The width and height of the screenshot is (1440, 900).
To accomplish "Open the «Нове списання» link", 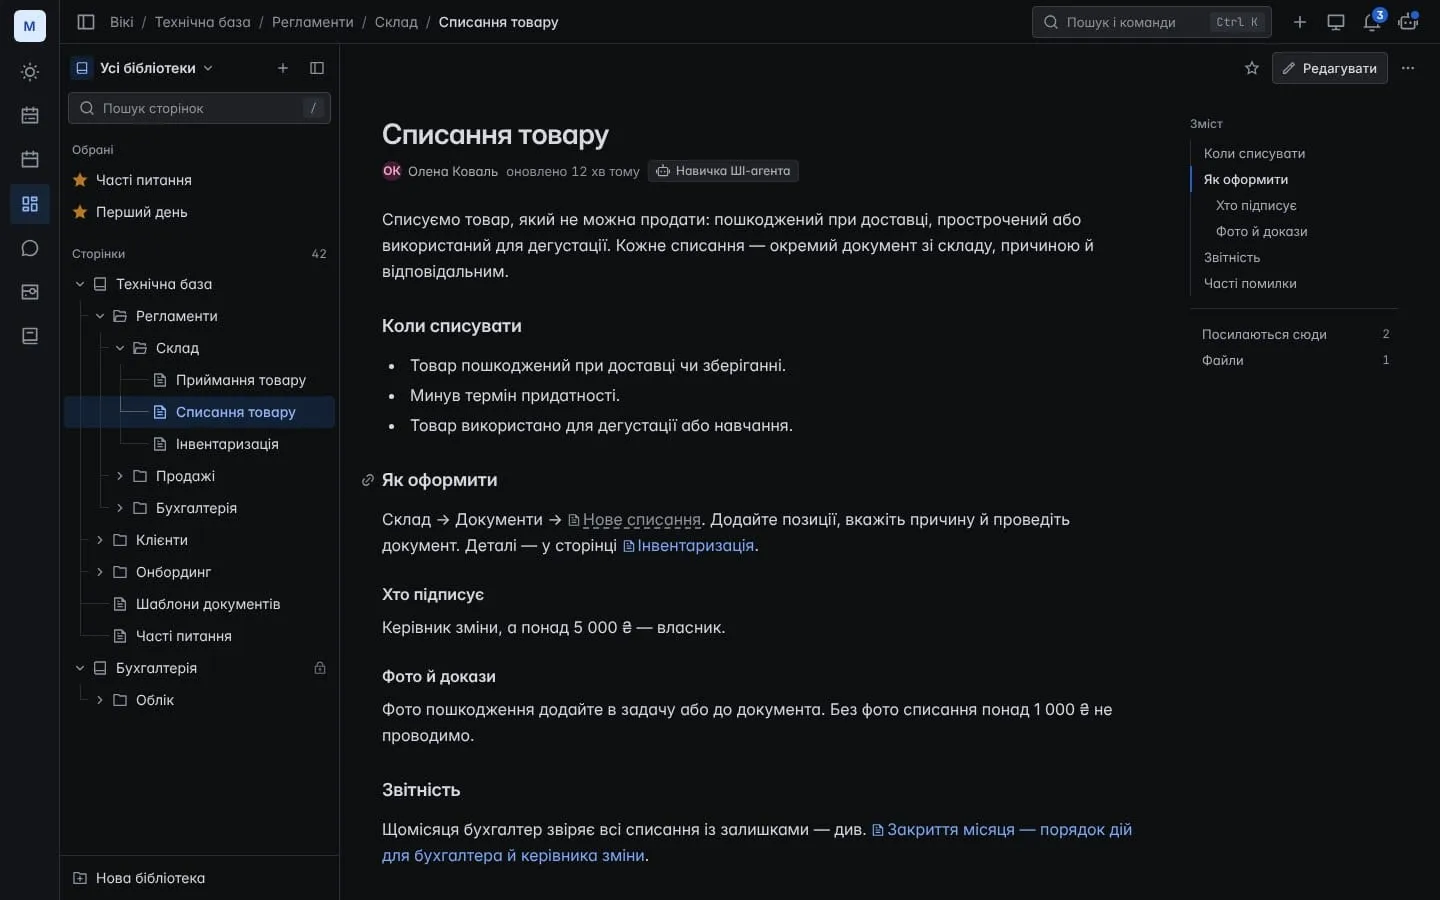I will [634, 520].
